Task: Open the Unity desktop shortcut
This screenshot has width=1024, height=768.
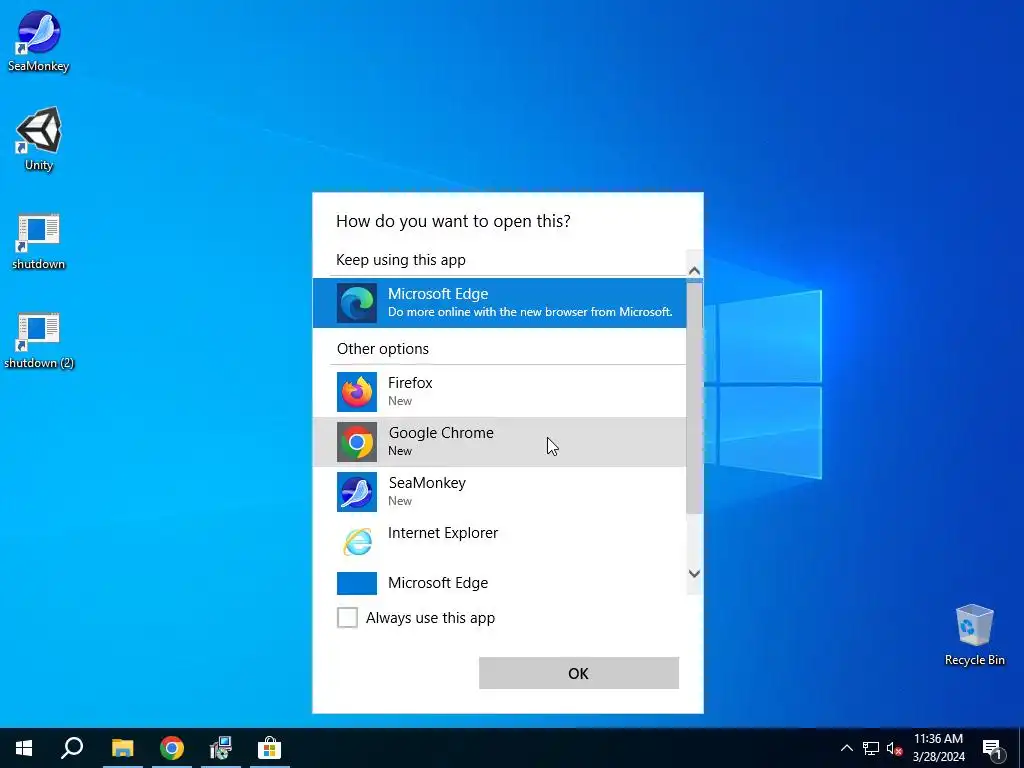Action: [x=39, y=140]
